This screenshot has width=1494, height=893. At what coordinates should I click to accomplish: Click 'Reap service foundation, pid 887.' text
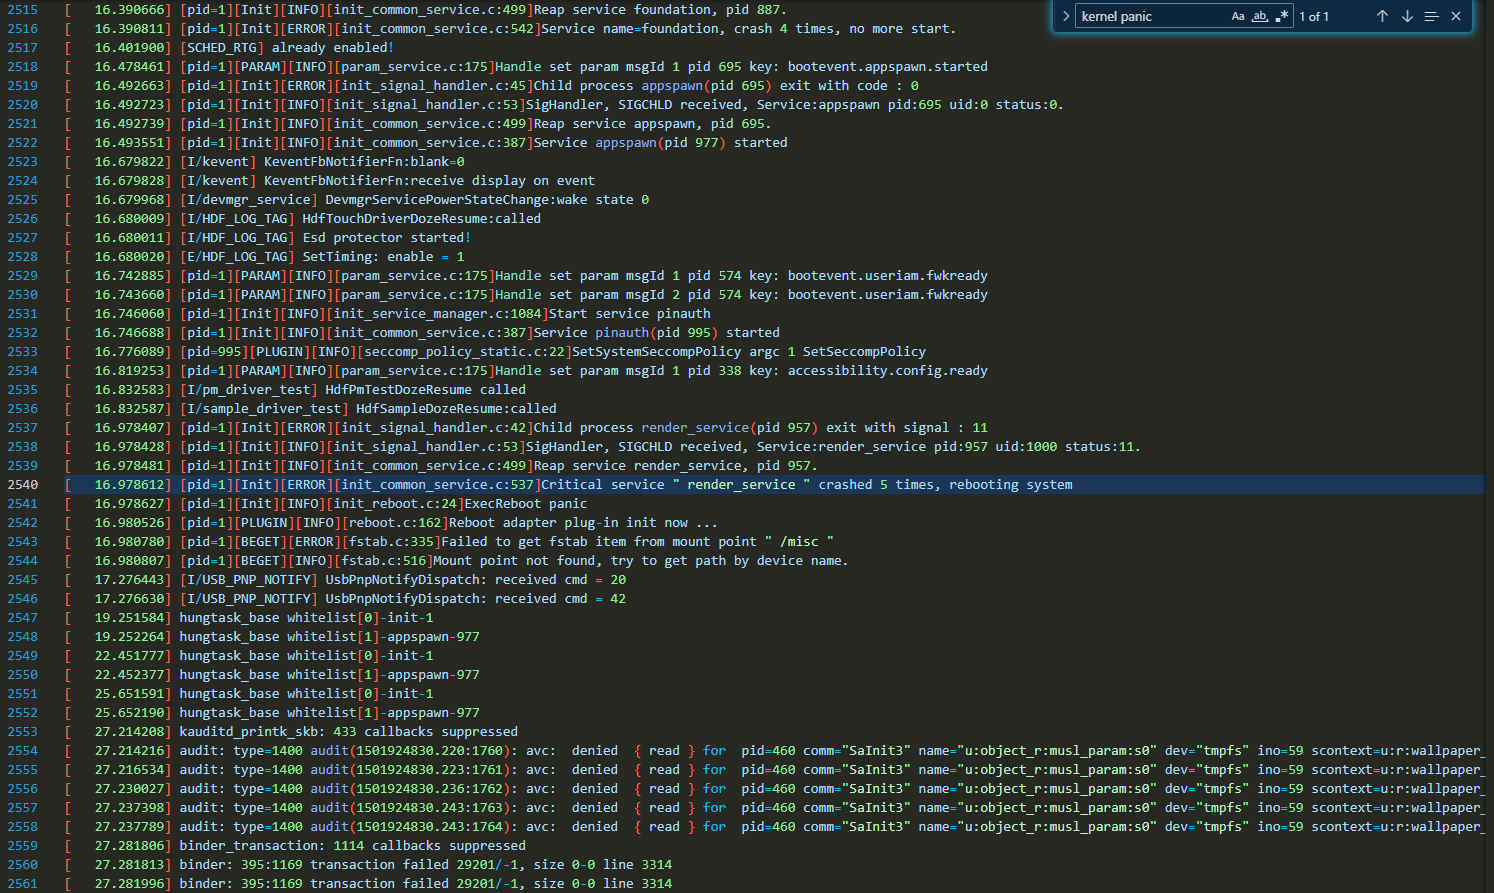click(x=660, y=9)
